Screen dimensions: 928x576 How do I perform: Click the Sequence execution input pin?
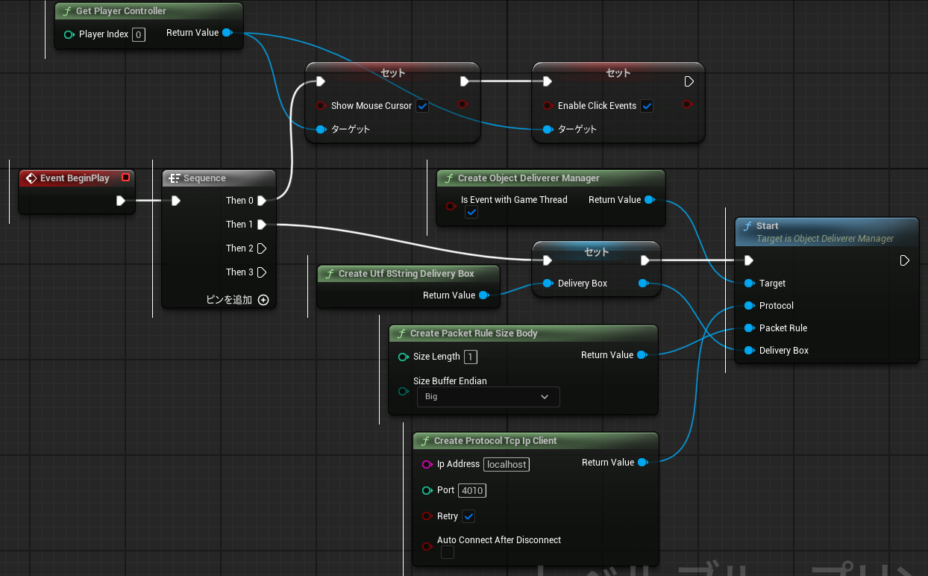click(x=175, y=201)
